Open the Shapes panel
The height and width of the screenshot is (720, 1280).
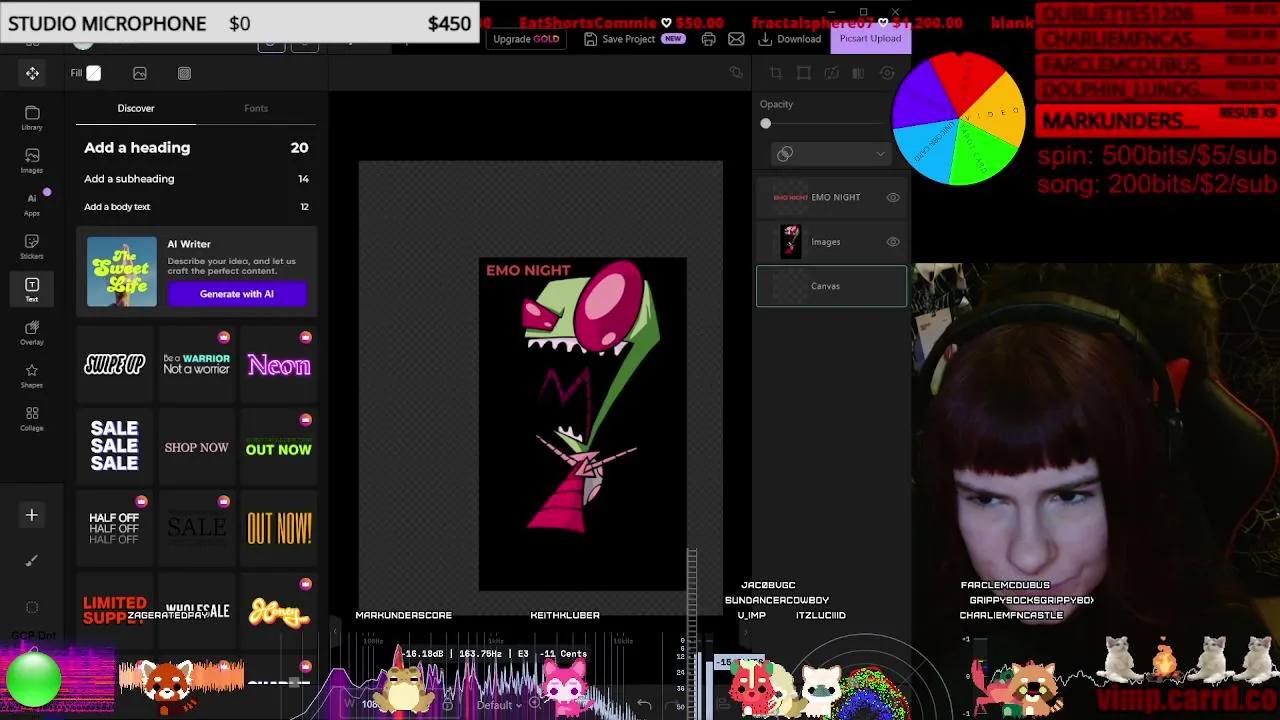(x=32, y=376)
